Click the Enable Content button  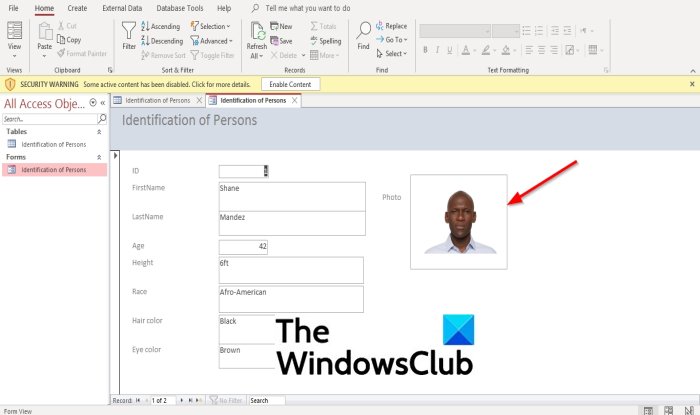(290, 84)
